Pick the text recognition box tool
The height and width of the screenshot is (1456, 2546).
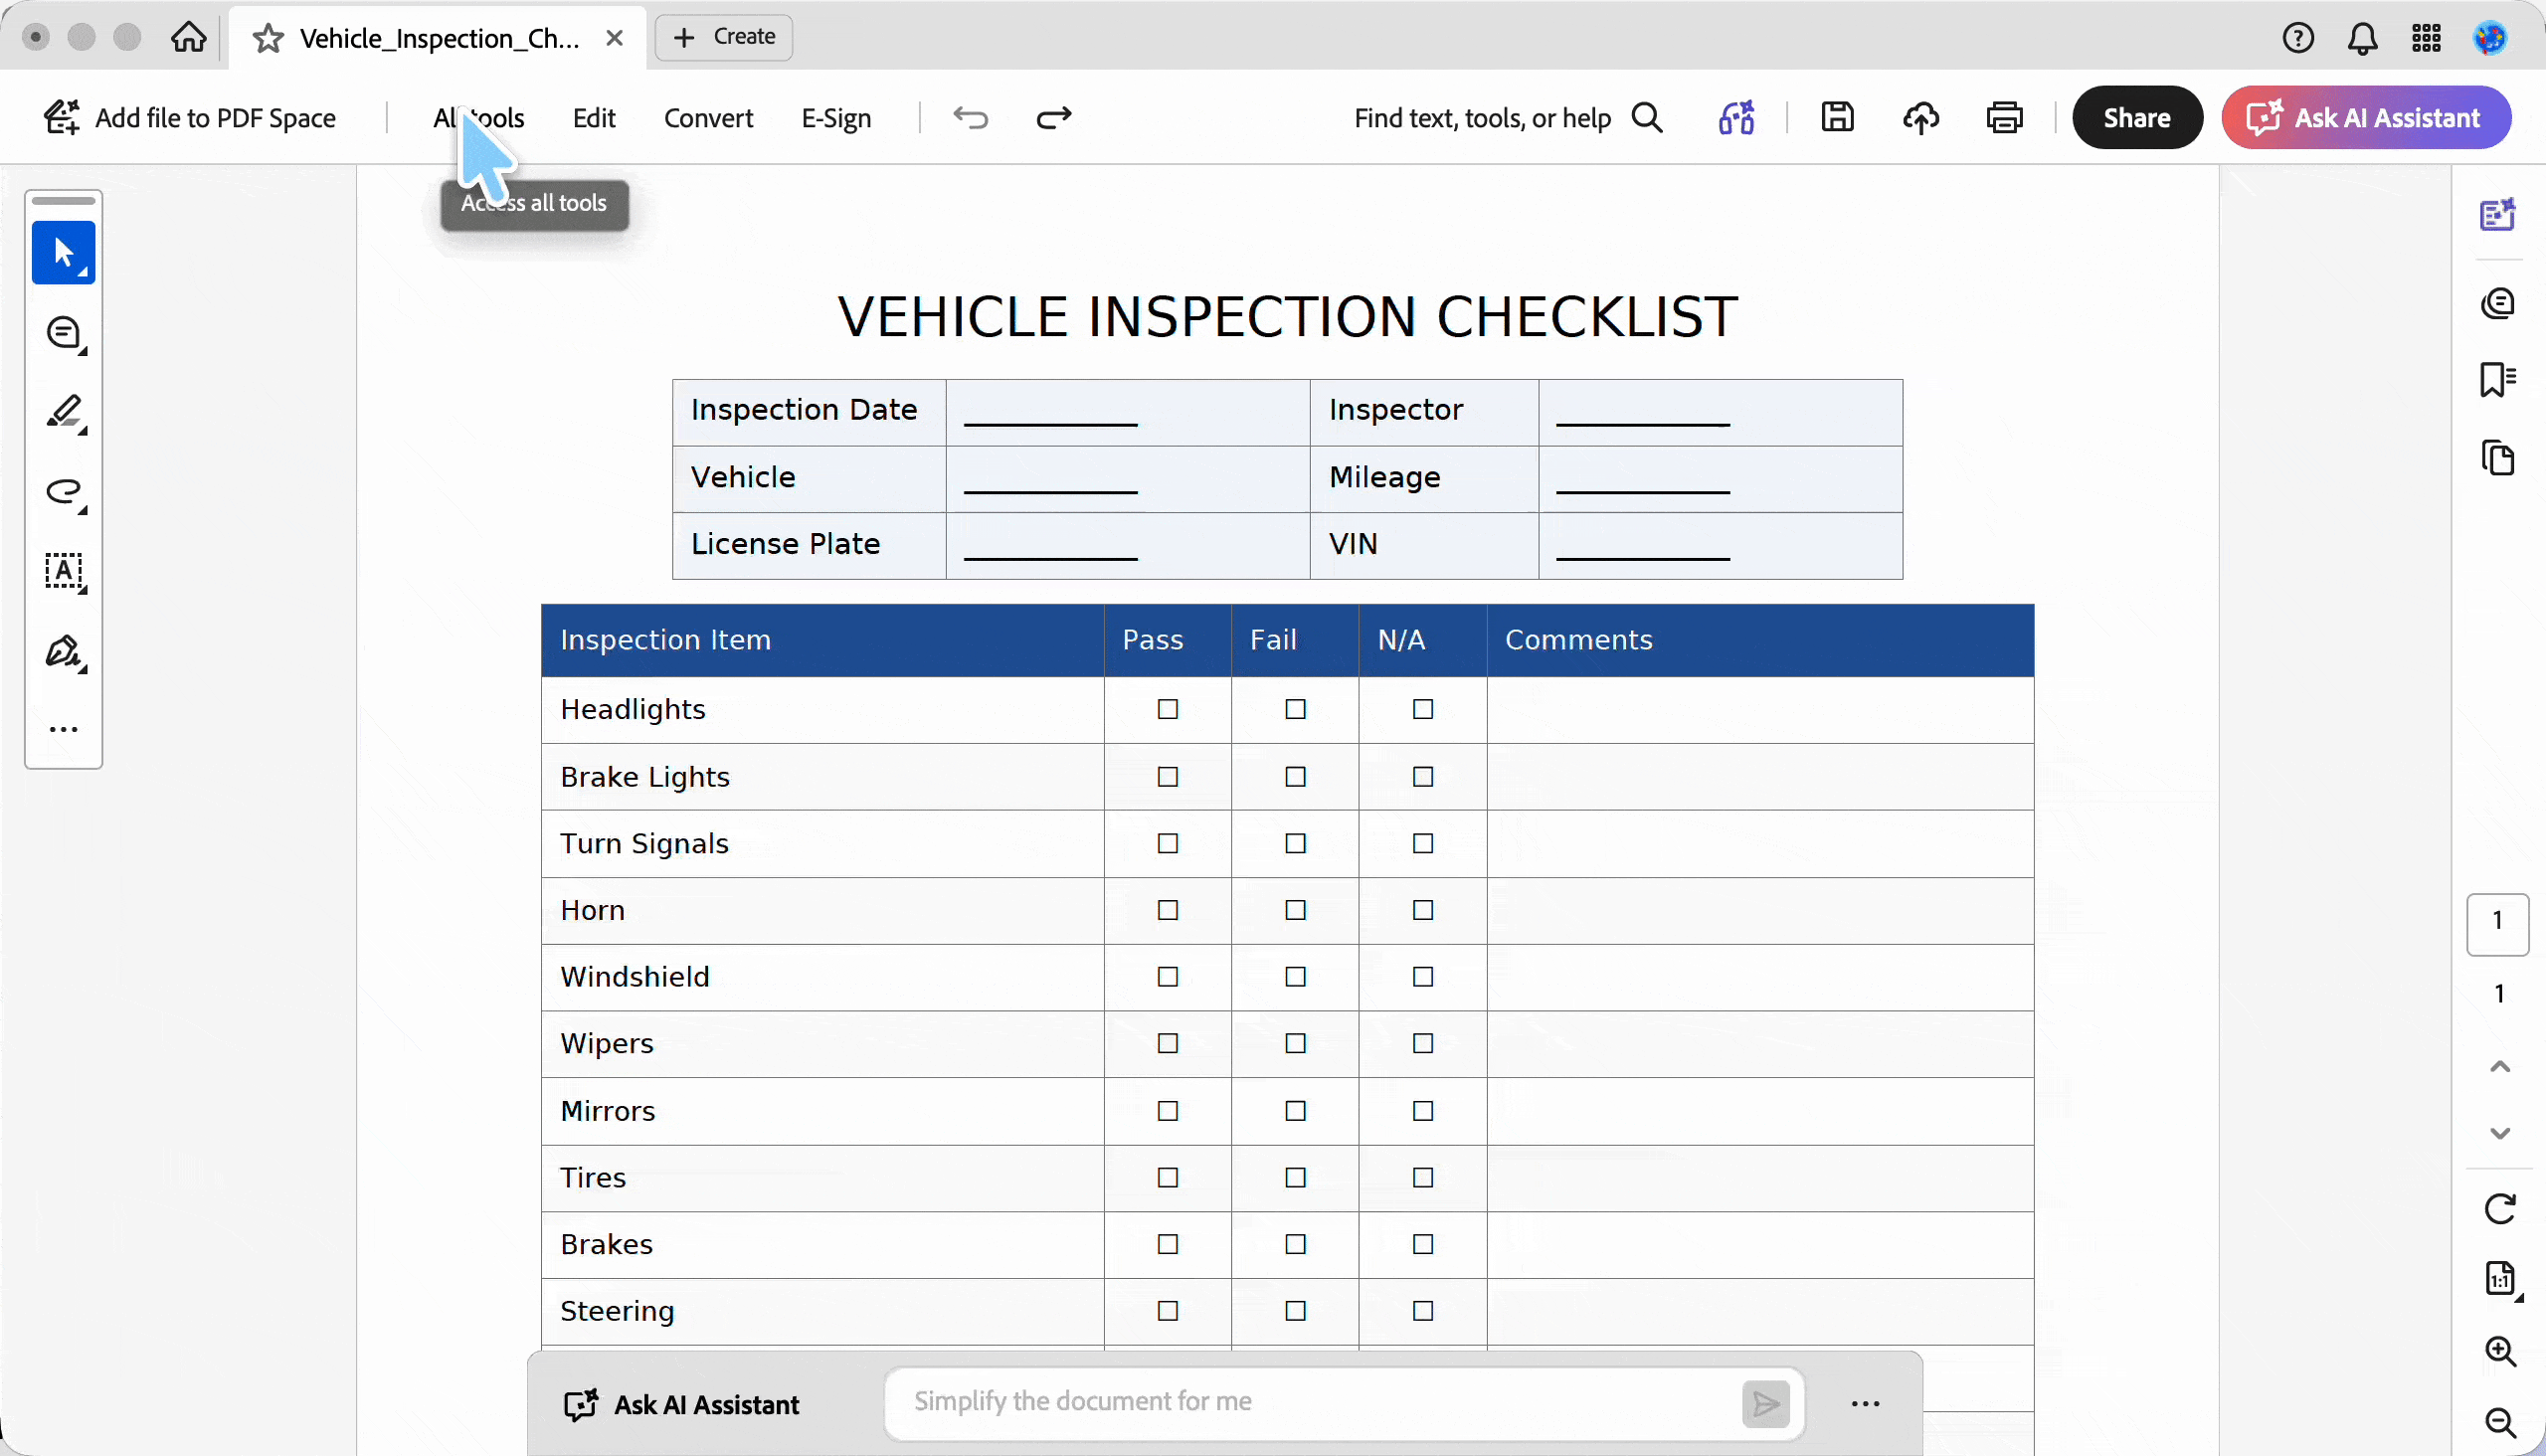[65, 572]
